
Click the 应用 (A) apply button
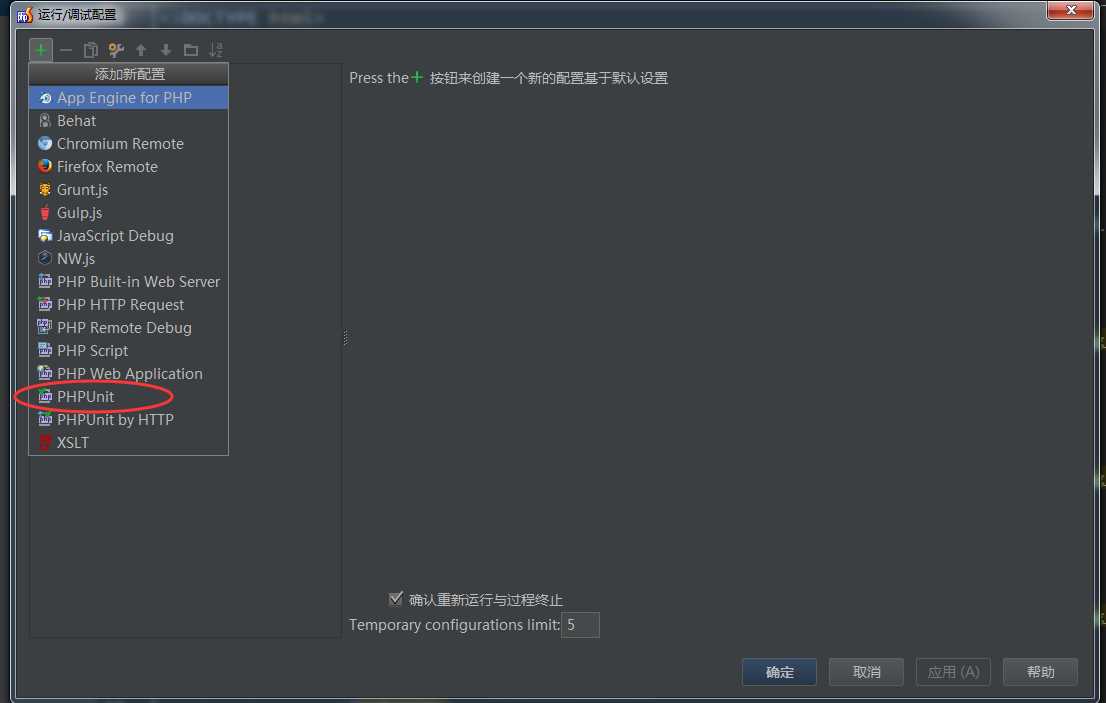(x=953, y=672)
